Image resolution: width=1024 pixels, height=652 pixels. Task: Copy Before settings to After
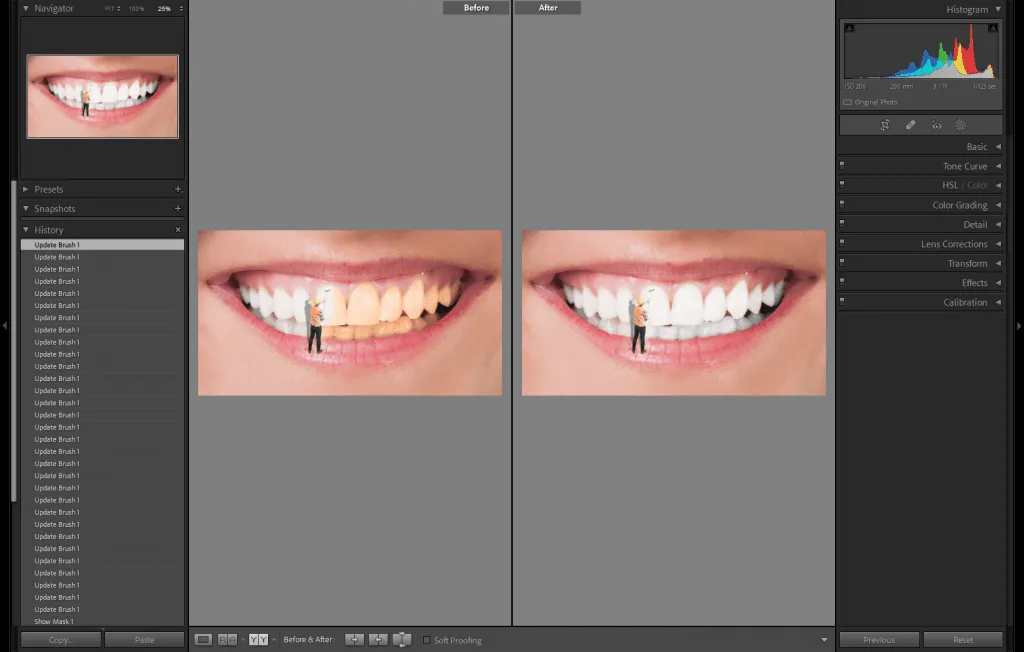coord(355,639)
